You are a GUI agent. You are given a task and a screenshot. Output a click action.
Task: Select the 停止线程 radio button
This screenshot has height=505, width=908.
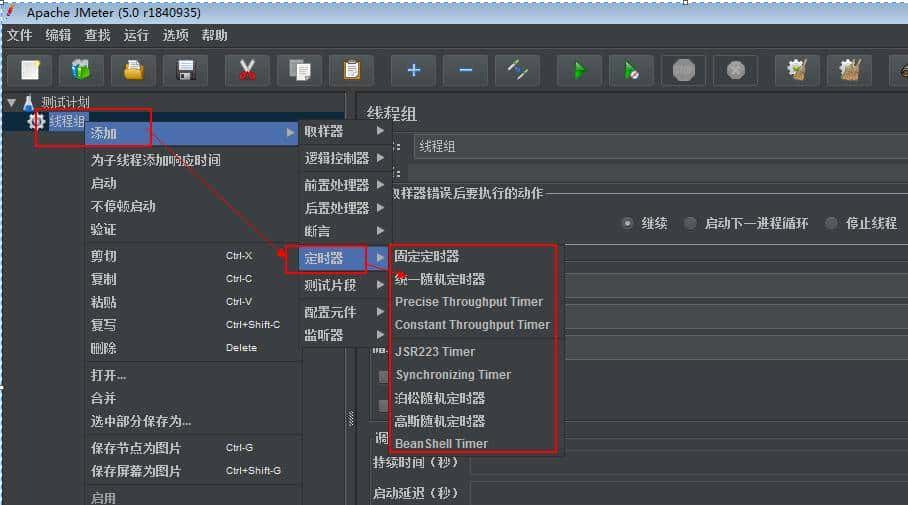[x=831, y=223]
